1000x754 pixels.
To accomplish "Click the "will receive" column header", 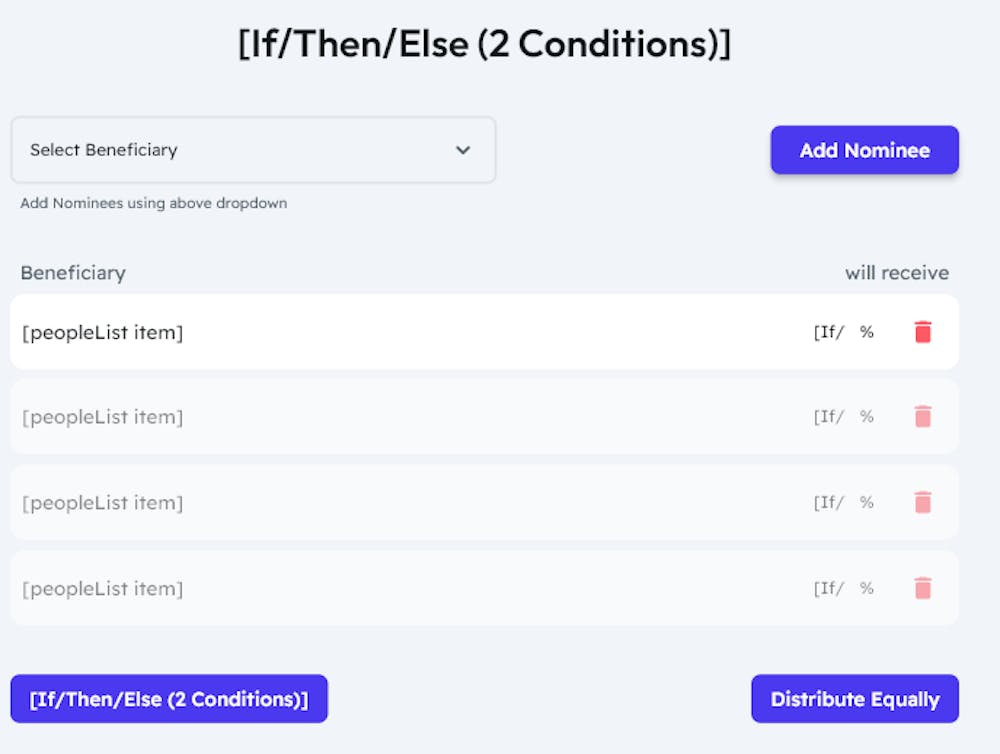I will coord(896,273).
